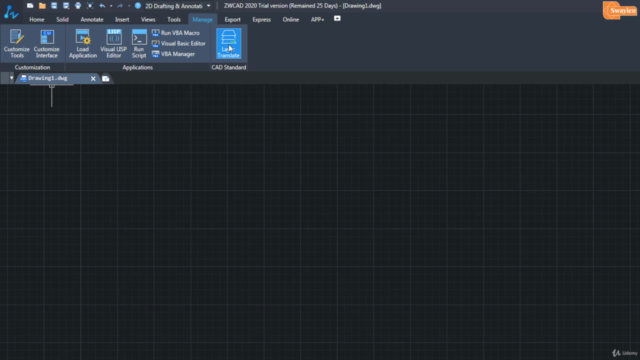Switch to the Online ribbon tab
This screenshot has height=360, width=640.
tap(291, 19)
